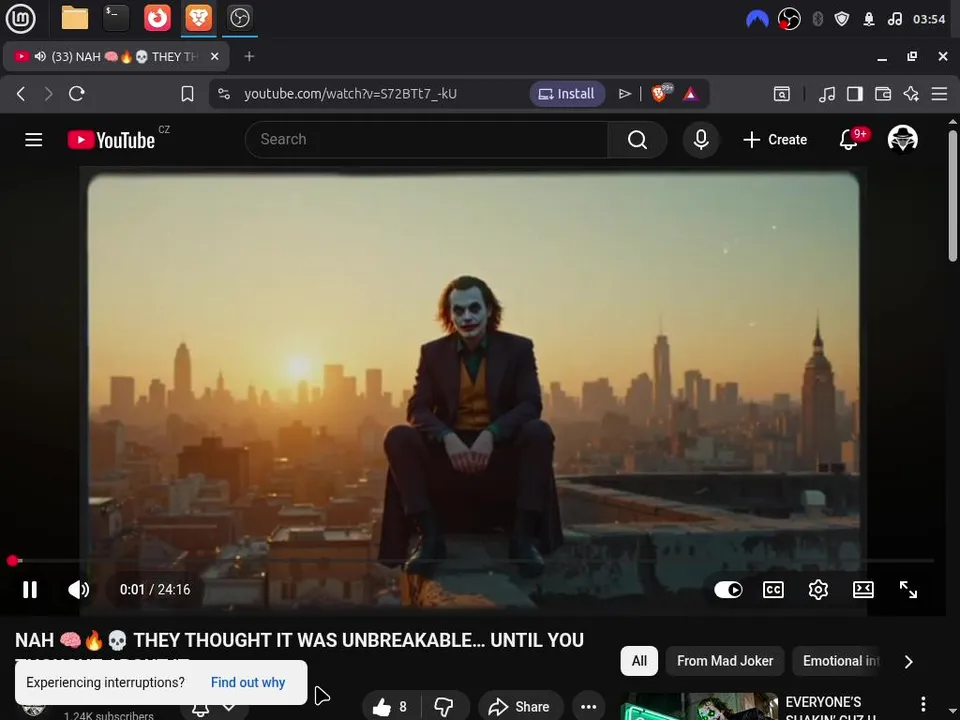960x720 pixels.
Task: Open the account avatar menu
Action: (x=902, y=139)
